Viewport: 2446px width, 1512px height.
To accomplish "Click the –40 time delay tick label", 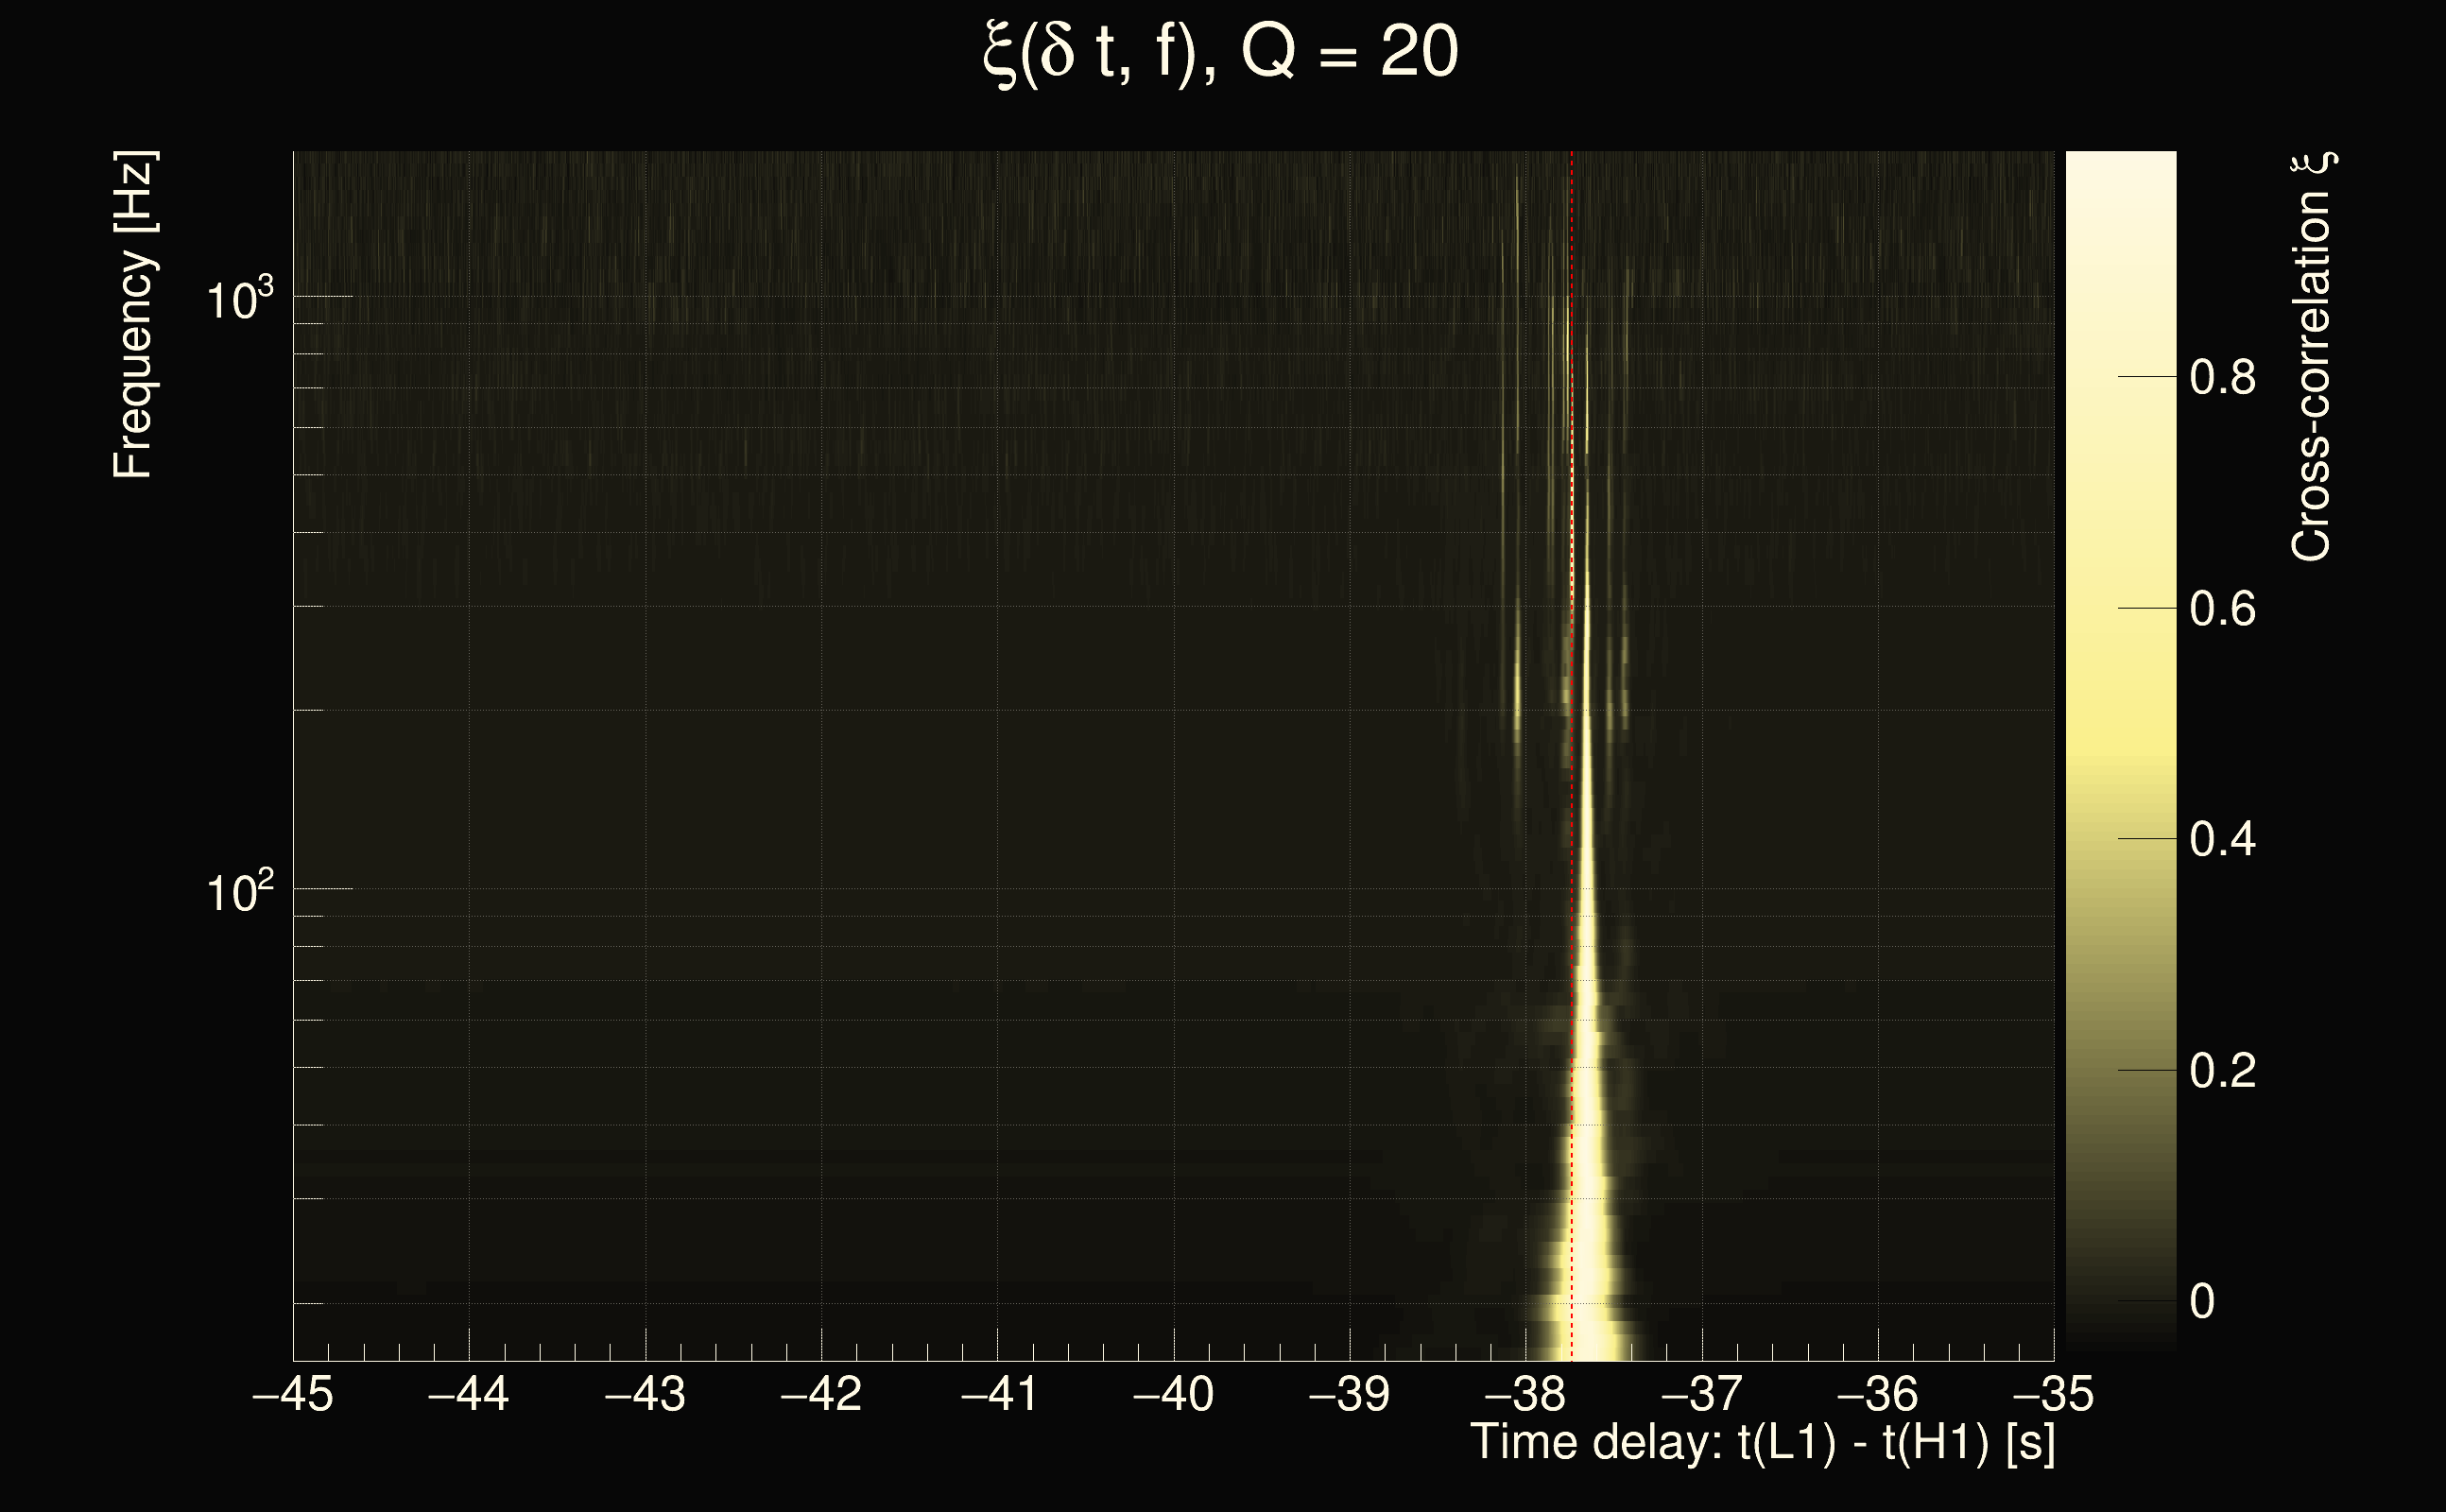I will 1172,1394.
